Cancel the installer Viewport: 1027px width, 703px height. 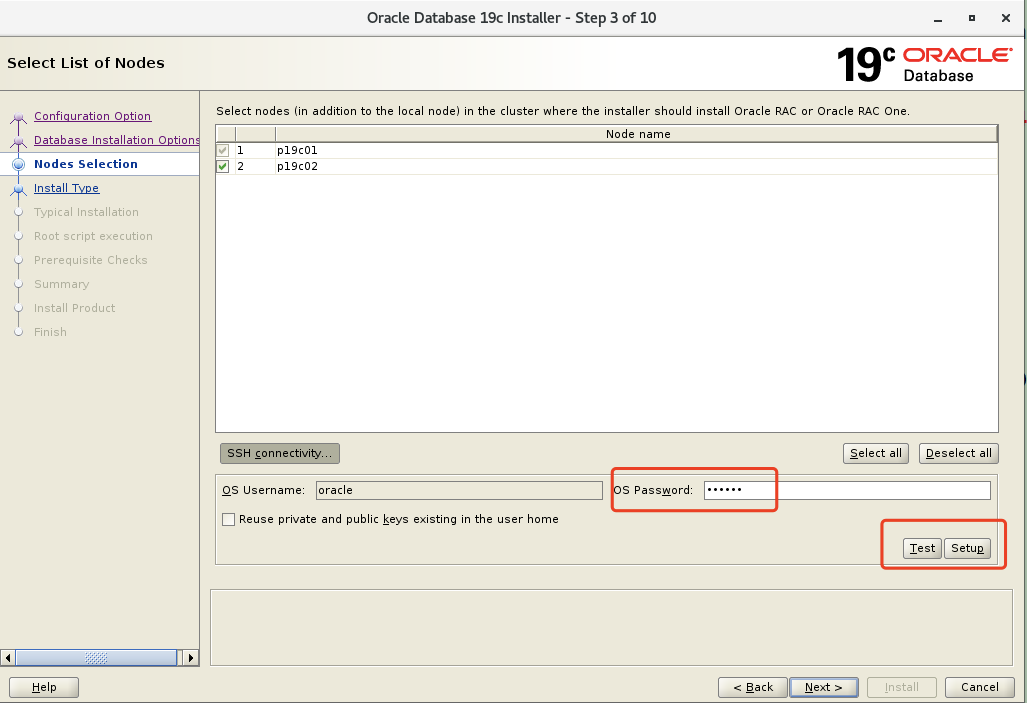[x=980, y=687]
